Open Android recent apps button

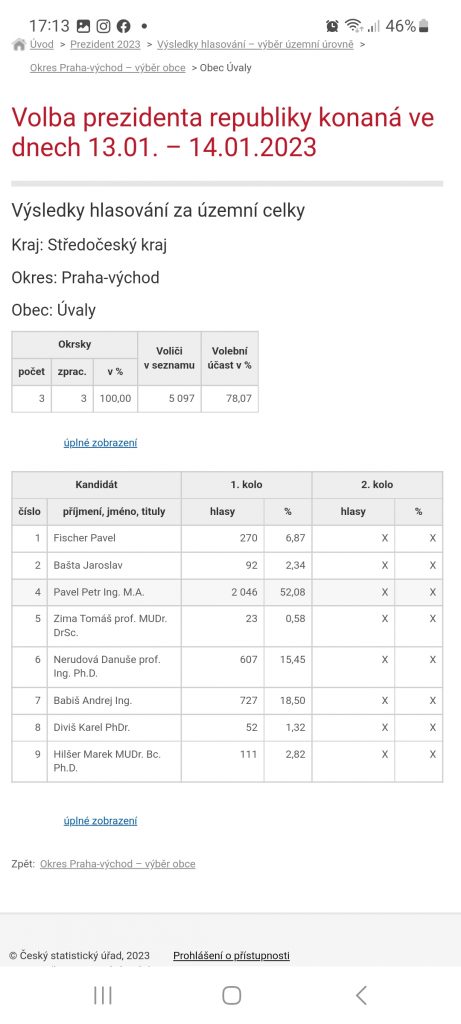[x=103, y=995]
